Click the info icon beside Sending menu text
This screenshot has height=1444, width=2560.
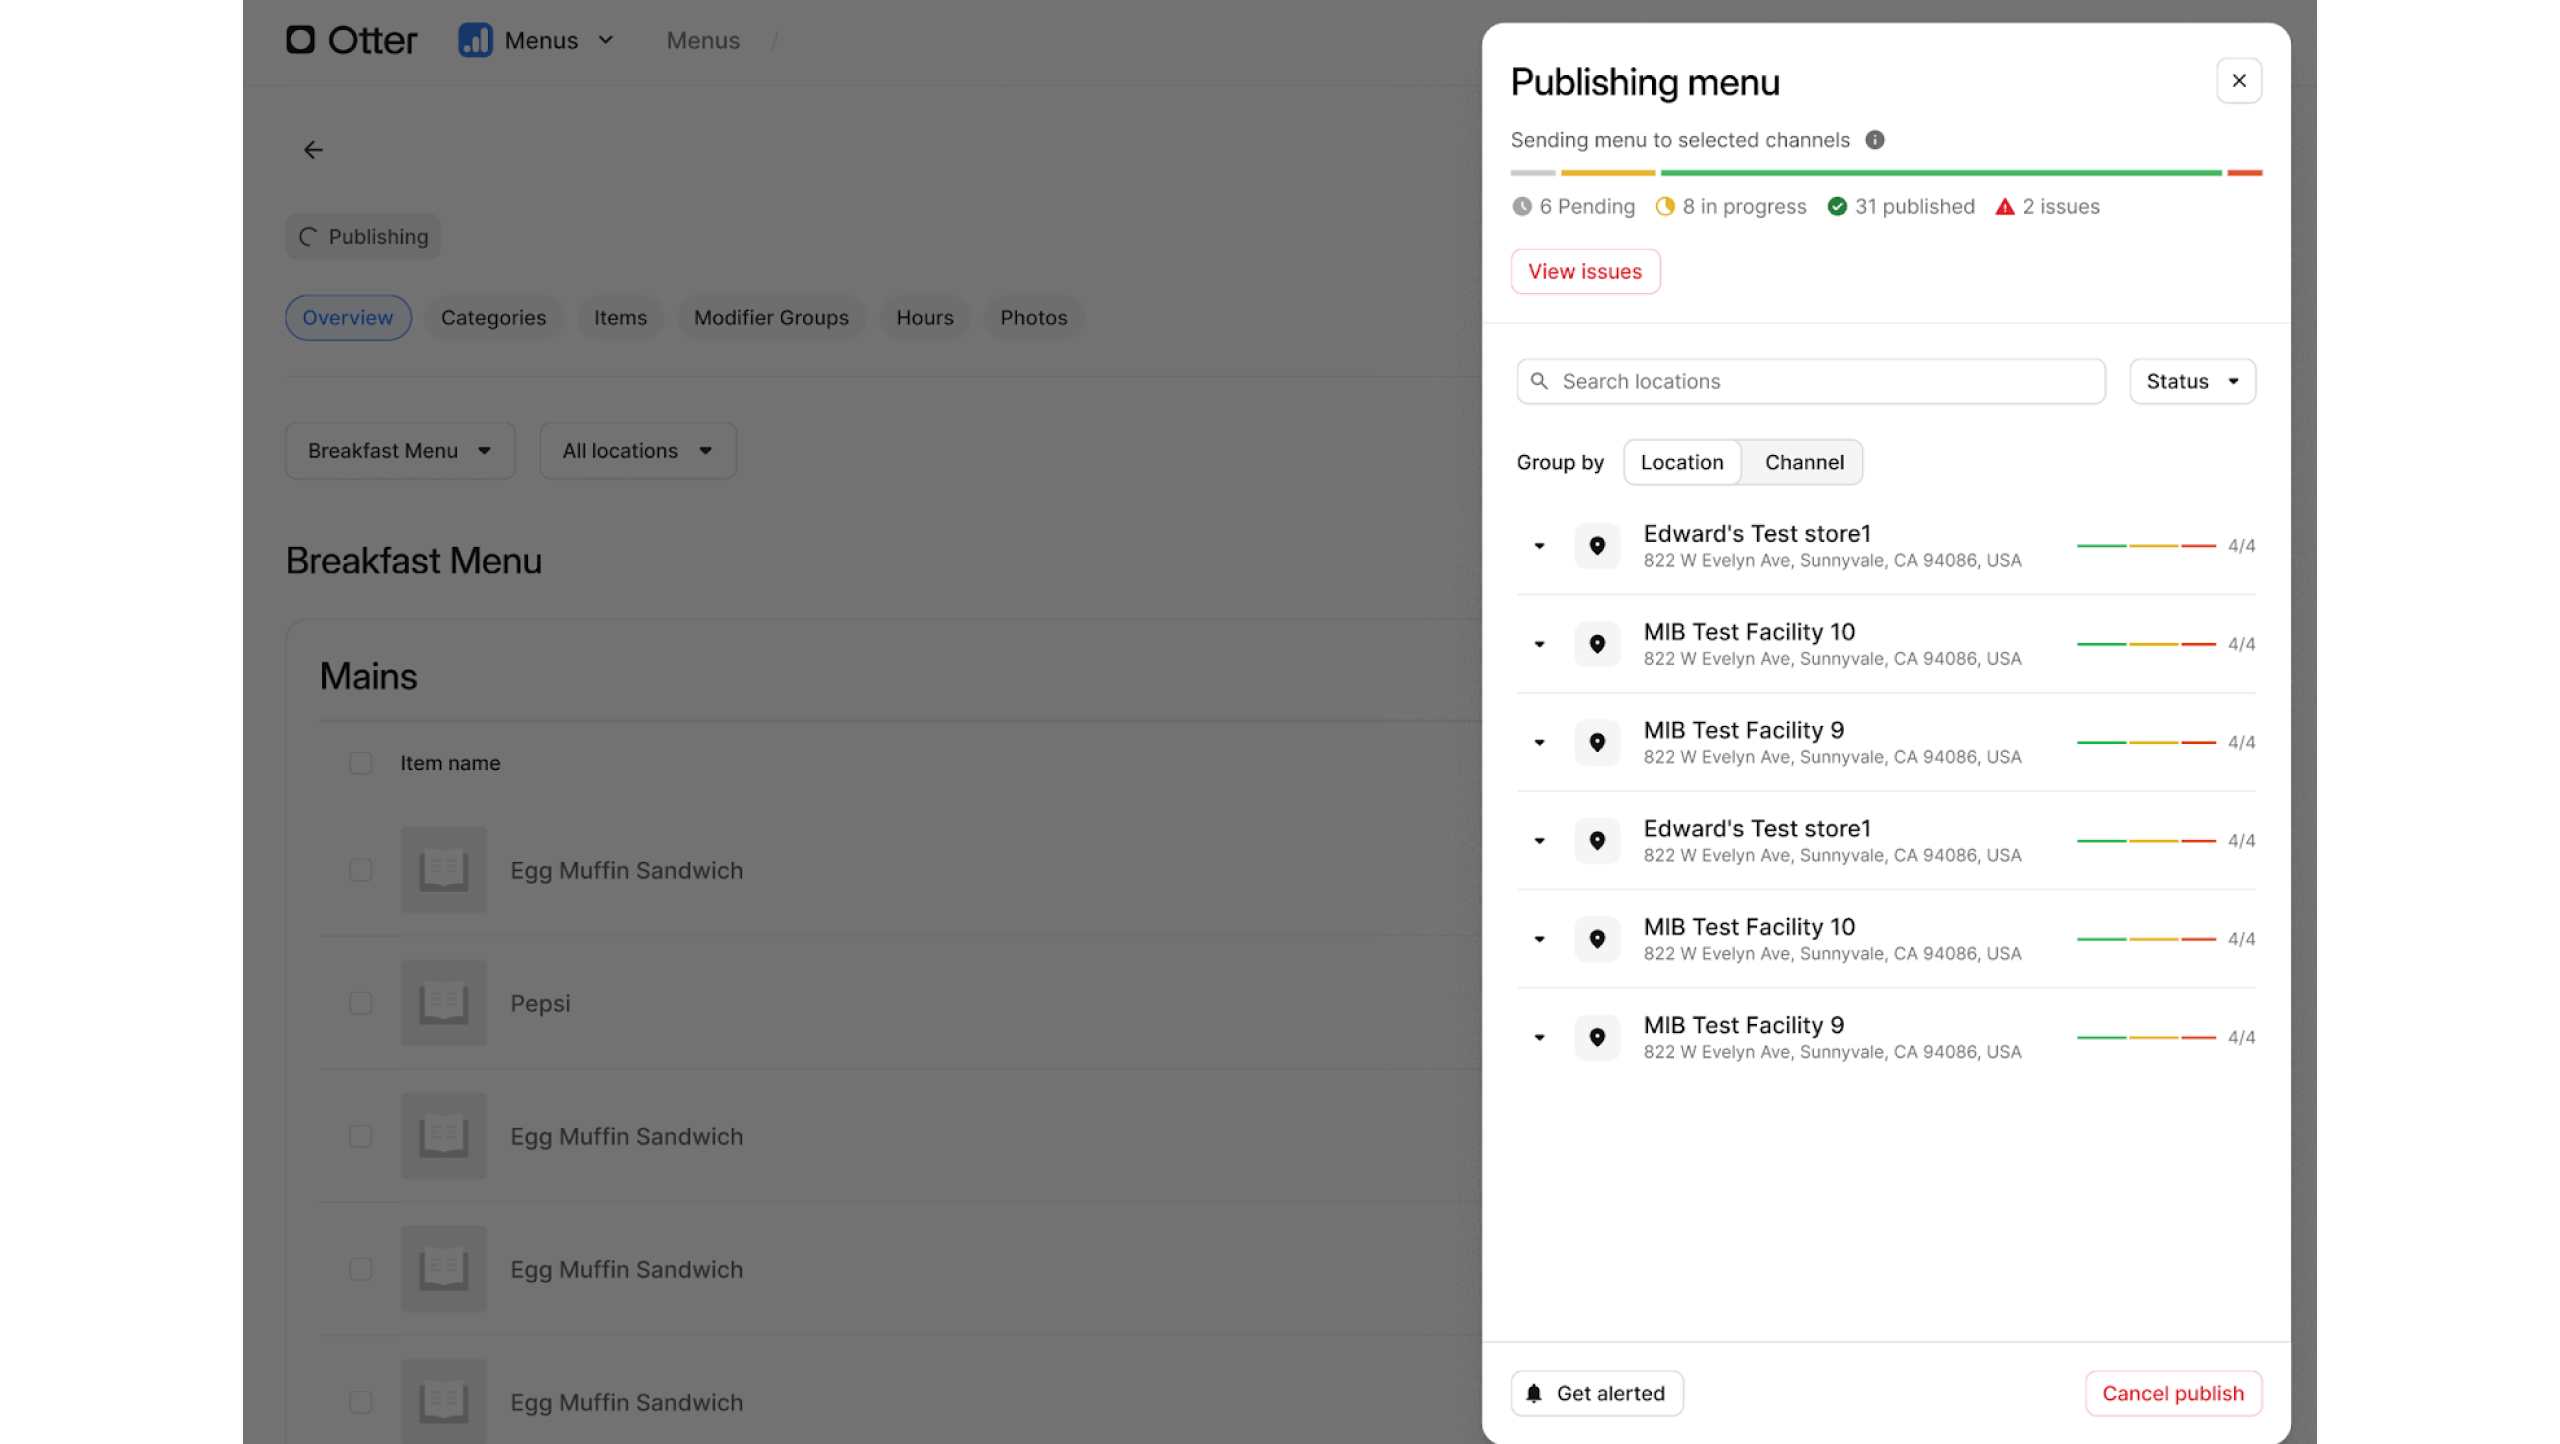click(1875, 140)
